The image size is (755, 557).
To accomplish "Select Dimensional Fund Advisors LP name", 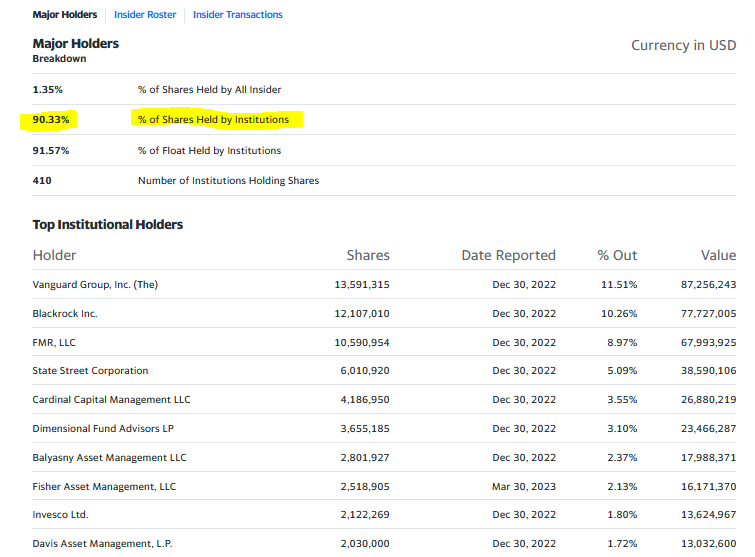I will (103, 428).
